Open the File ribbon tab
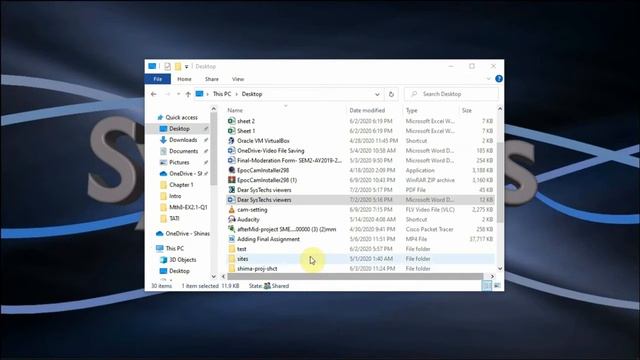 point(158,79)
